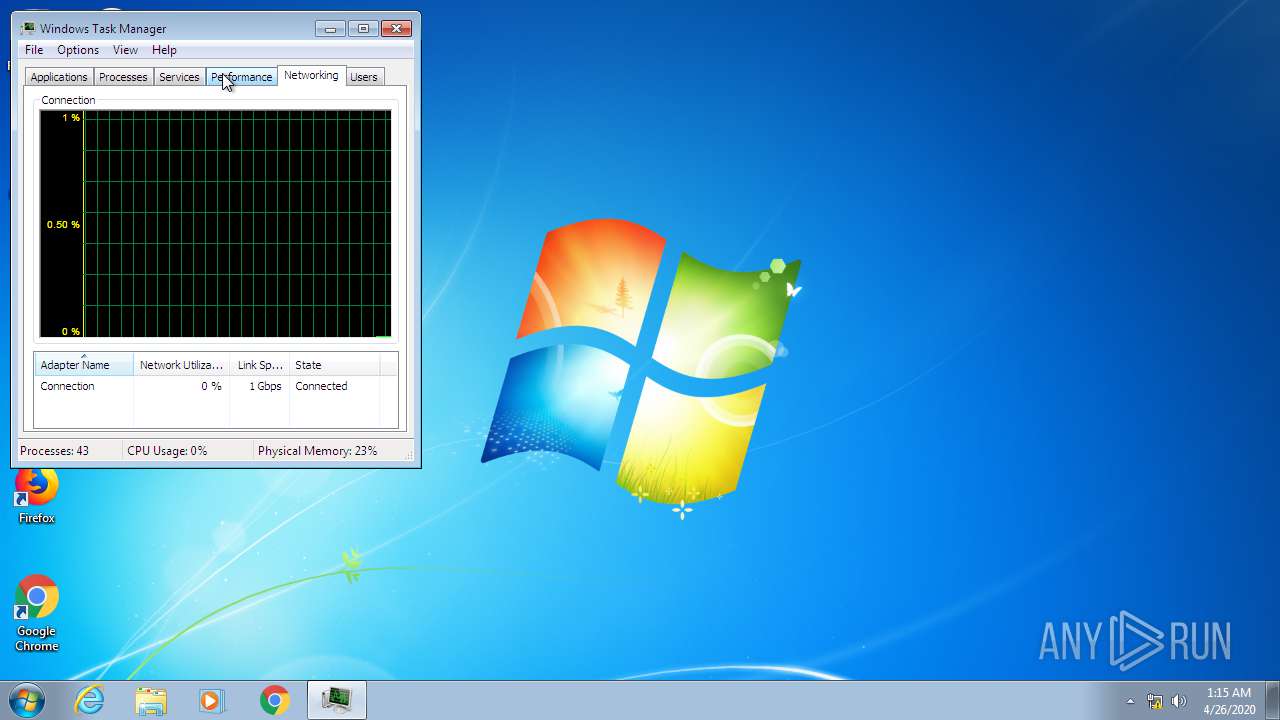
Task: Switch to the Processes tab
Action: pyautogui.click(x=123, y=77)
